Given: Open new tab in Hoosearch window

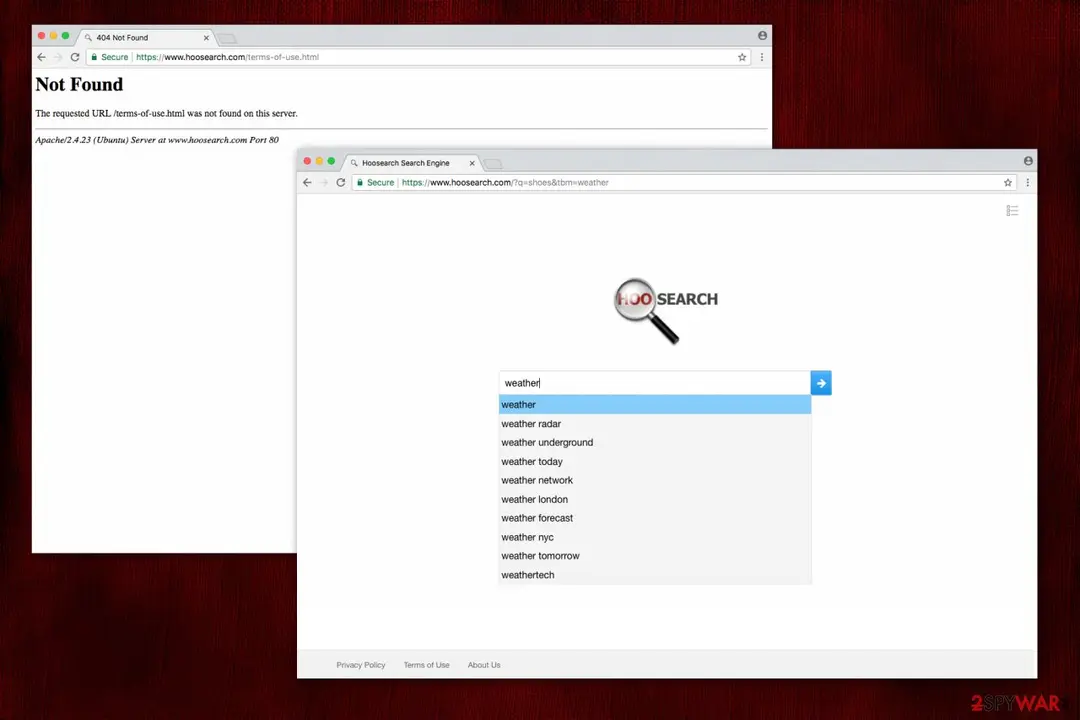Looking at the screenshot, I should [493, 164].
